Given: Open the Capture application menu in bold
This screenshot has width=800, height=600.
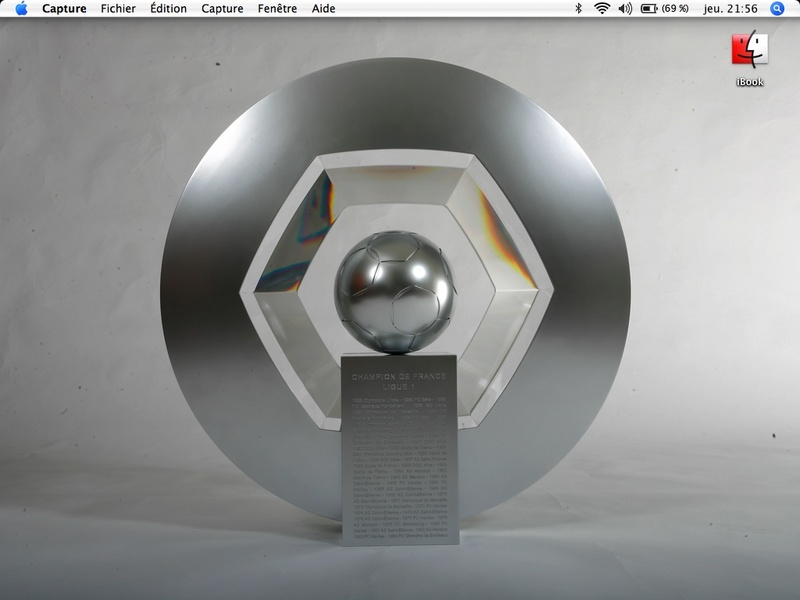Looking at the screenshot, I should coord(64,9).
